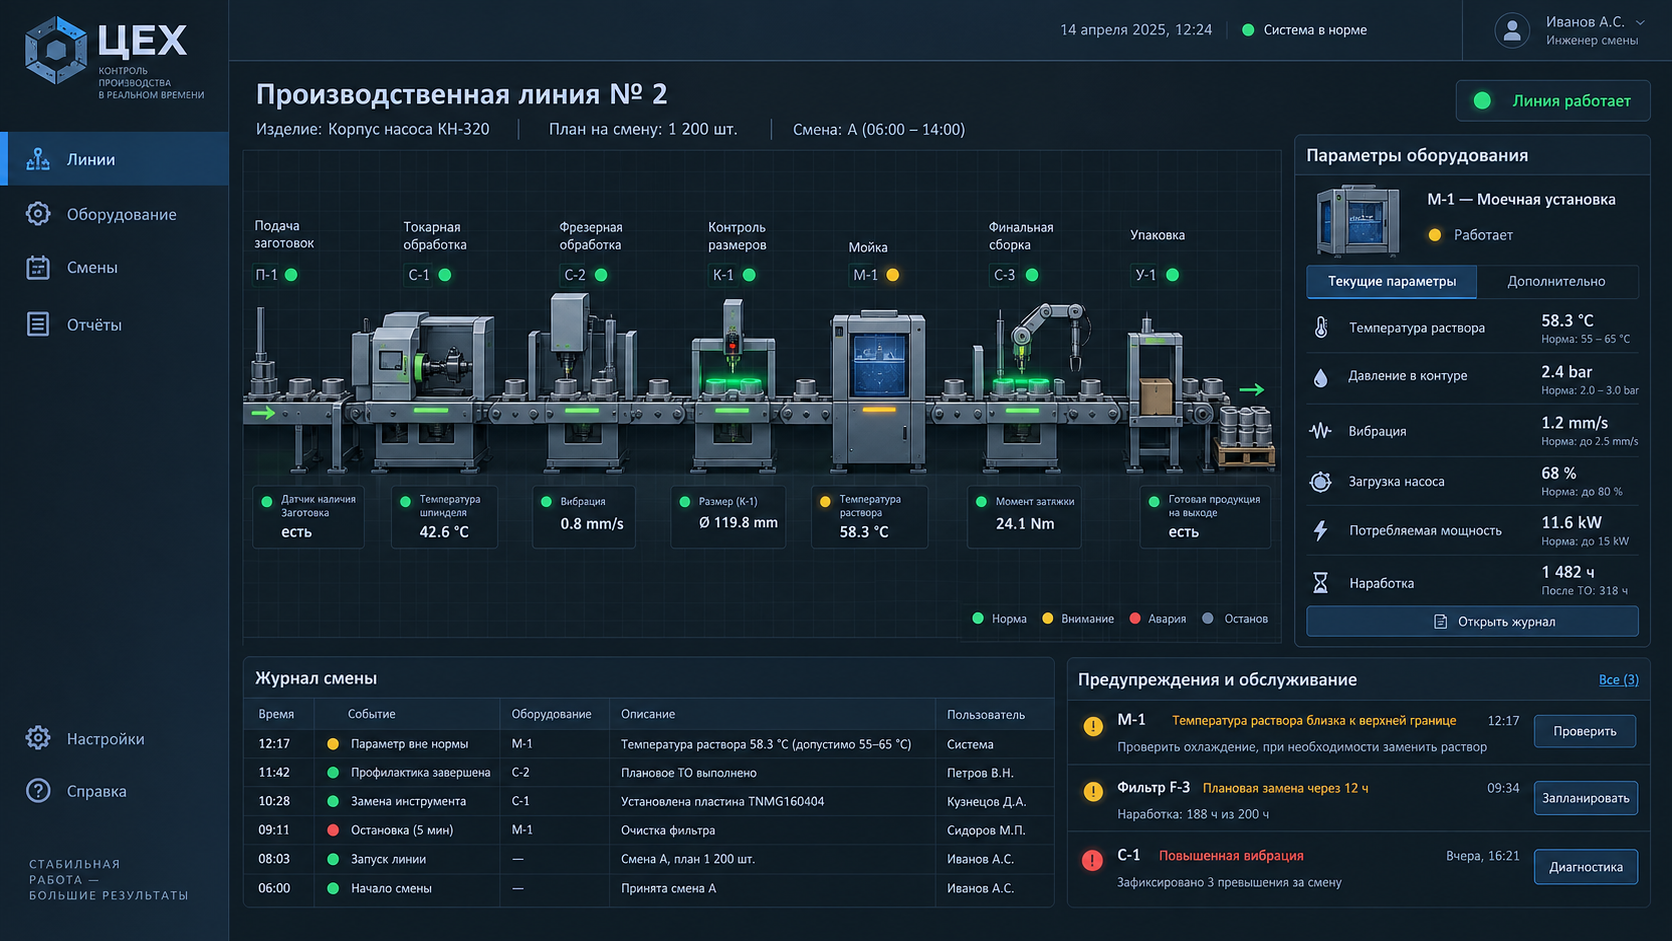Switch to the Текущие параметры tab
Image resolution: width=1672 pixels, height=941 pixels.
pos(1391,282)
